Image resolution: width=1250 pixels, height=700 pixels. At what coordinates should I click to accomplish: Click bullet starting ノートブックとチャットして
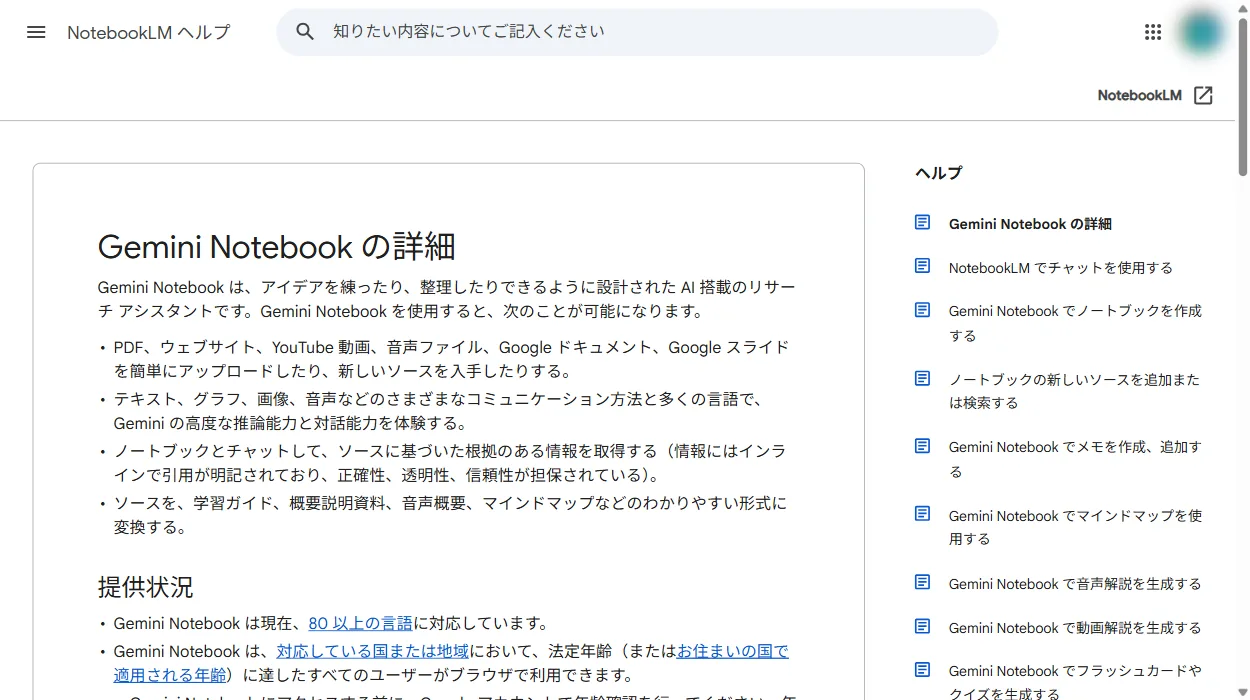coord(450,463)
